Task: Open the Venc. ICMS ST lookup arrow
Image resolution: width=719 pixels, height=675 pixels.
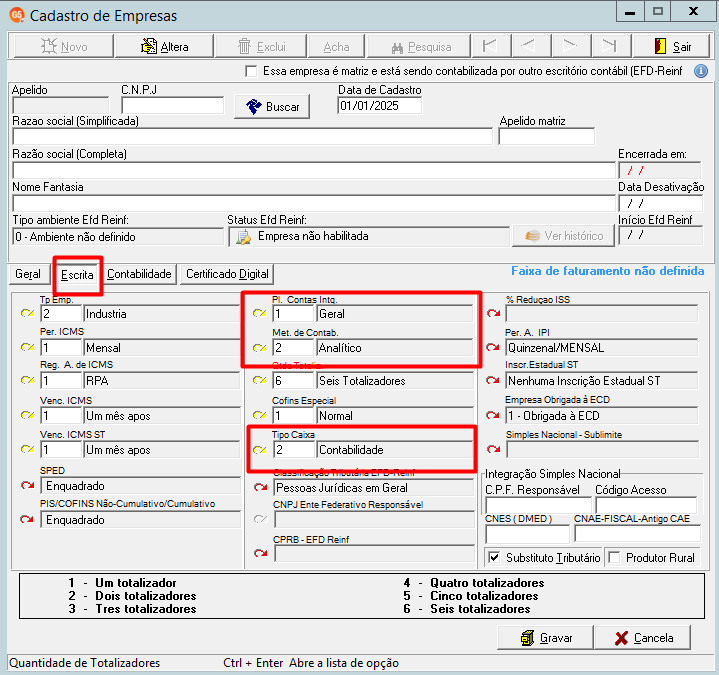Action: [x=28, y=449]
